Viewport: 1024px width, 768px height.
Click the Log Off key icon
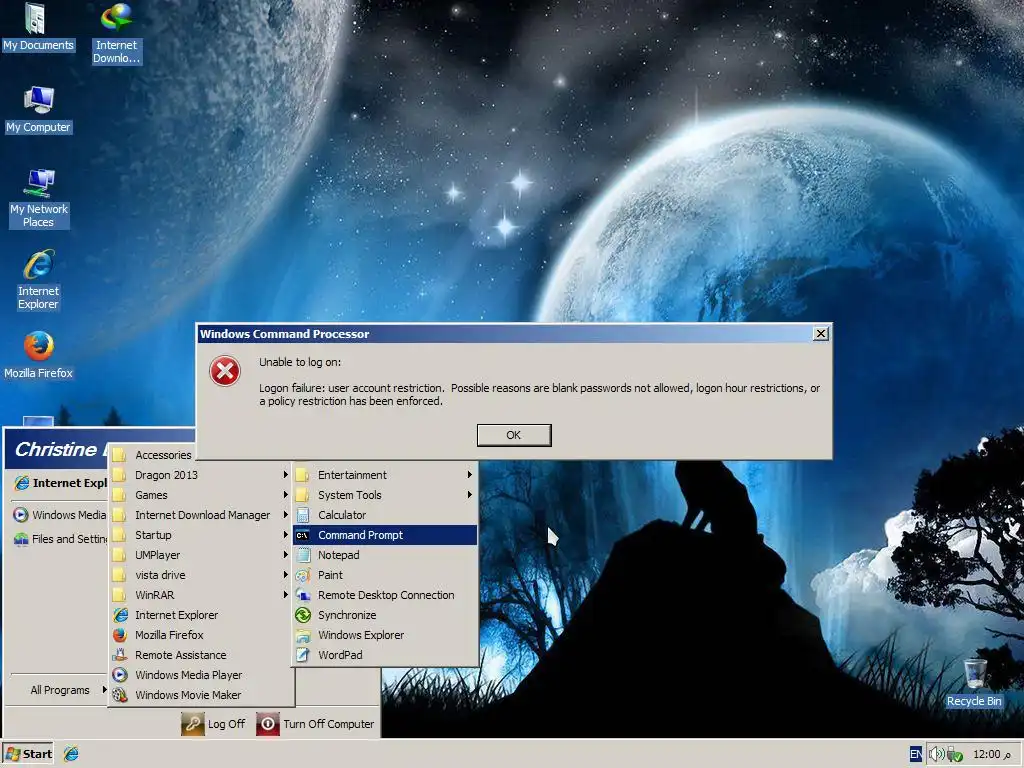tap(193, 724)
